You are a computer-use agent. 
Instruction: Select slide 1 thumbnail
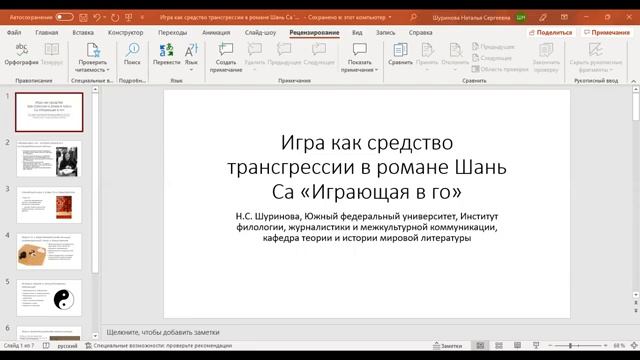point(49,112)
